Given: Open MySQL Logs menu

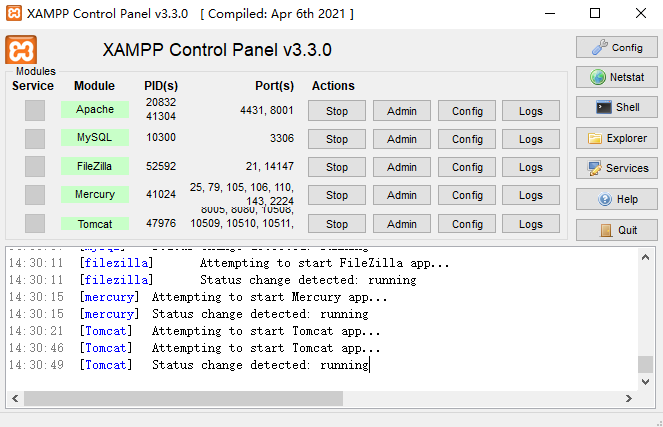Looking at the screenshot, I should pyautogui.click(x=531, y=139).
